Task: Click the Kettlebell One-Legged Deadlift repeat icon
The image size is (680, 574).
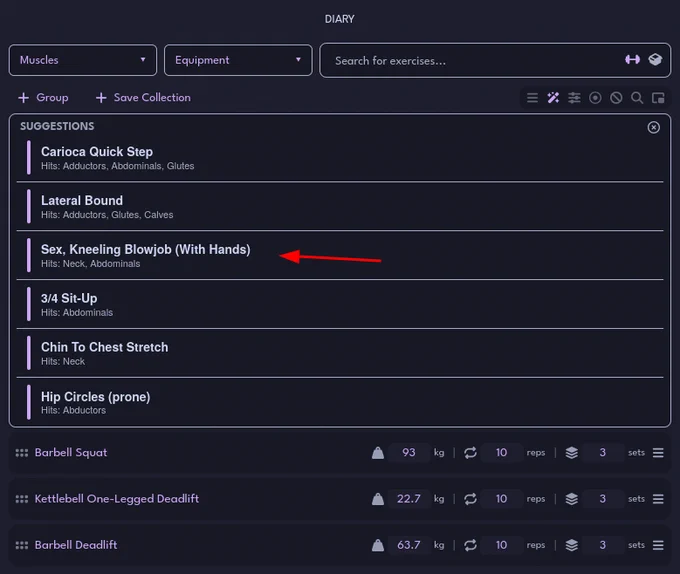Action: (470, 499)
